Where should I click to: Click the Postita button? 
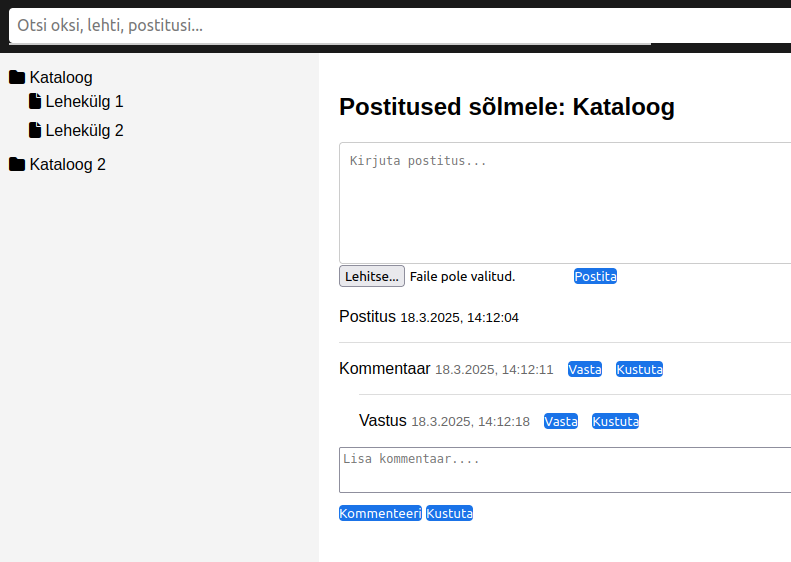click(595, 276)
